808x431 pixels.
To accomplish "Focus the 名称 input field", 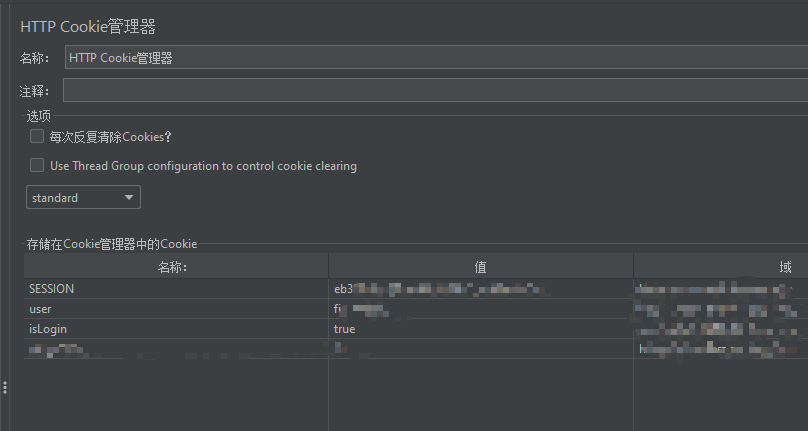I will click(436, 57).
